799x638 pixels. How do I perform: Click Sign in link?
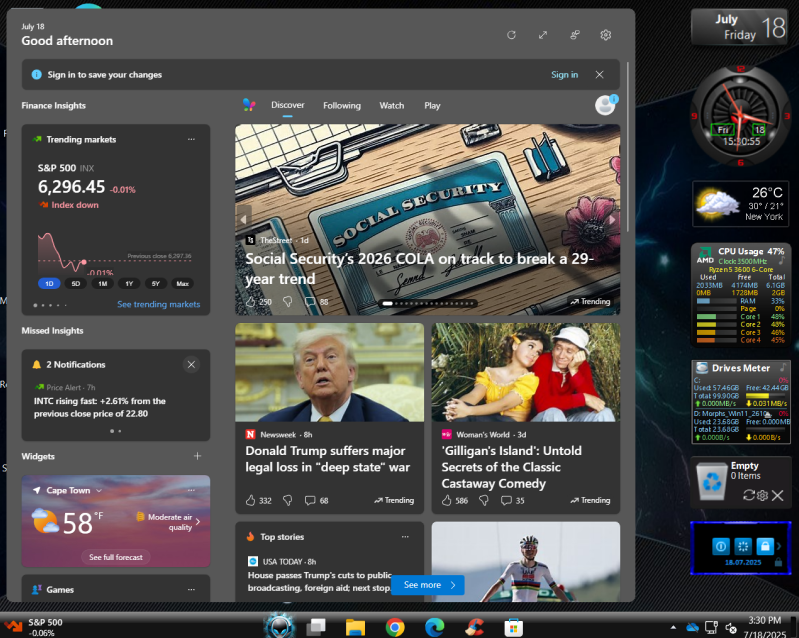[564, 74]
